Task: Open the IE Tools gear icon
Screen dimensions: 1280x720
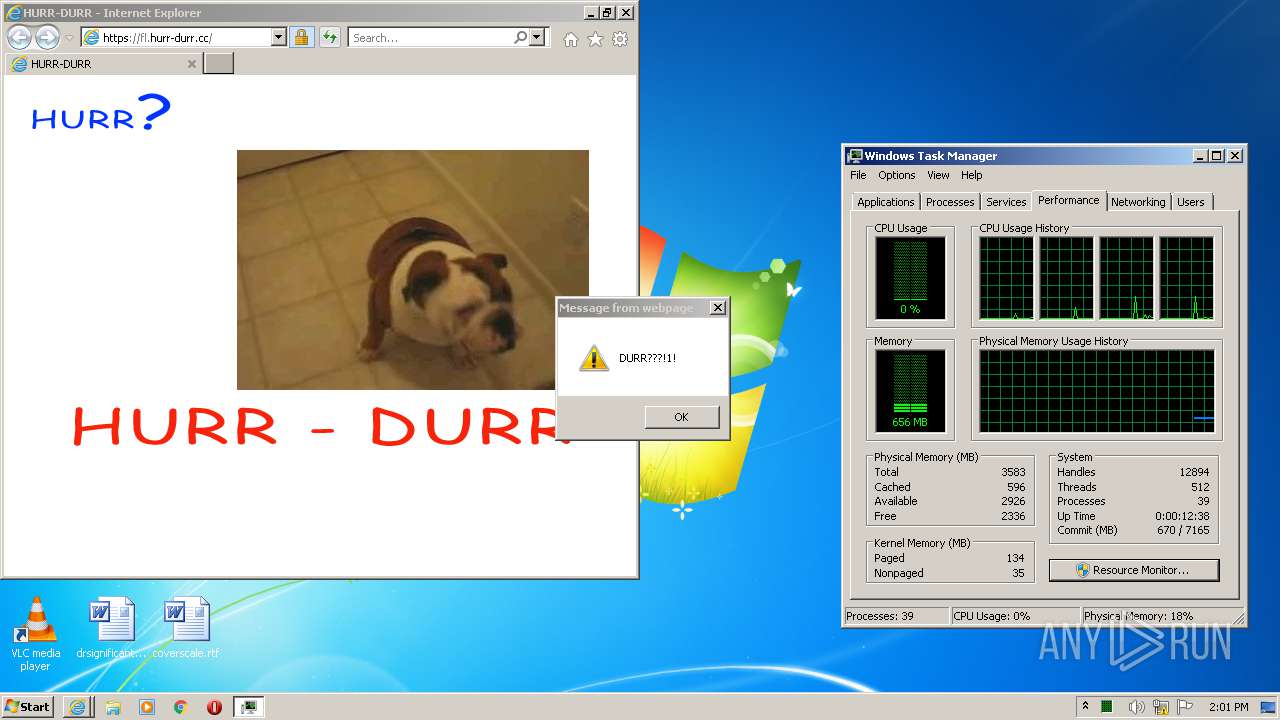Action: [x=620, y=39]
